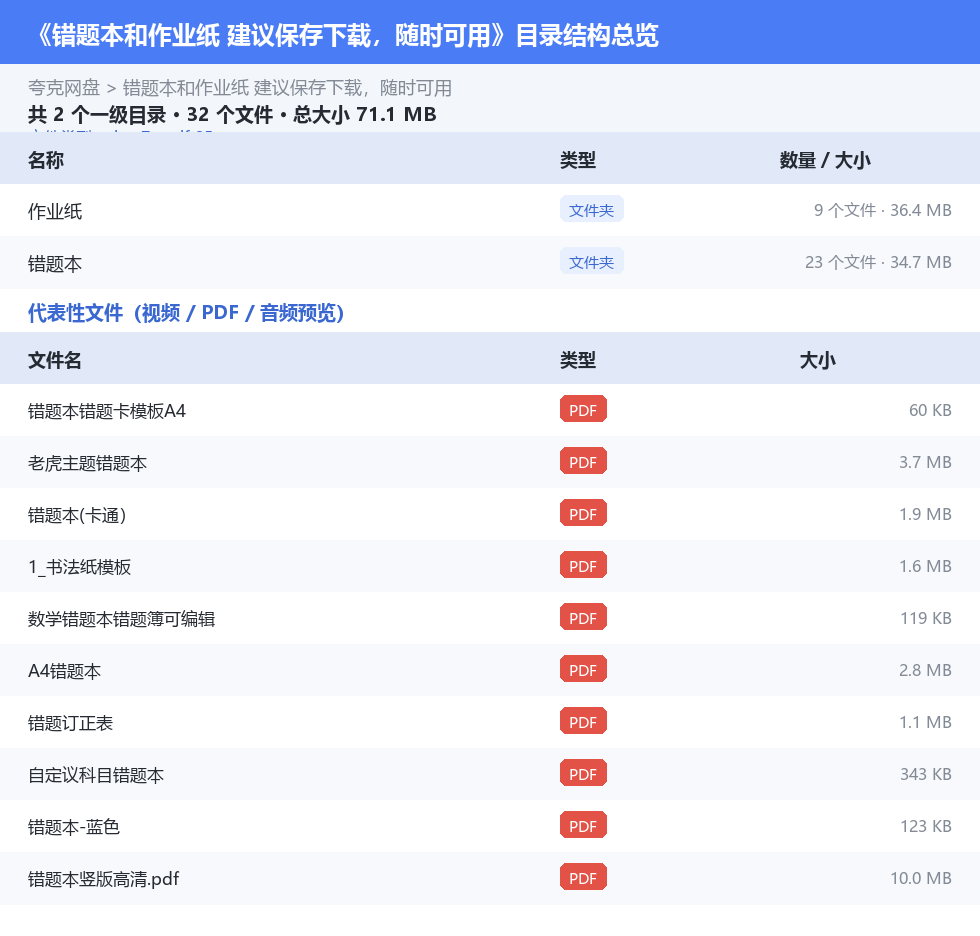
Task: Click the 343 KB size cell
Action: coord(926,773)
